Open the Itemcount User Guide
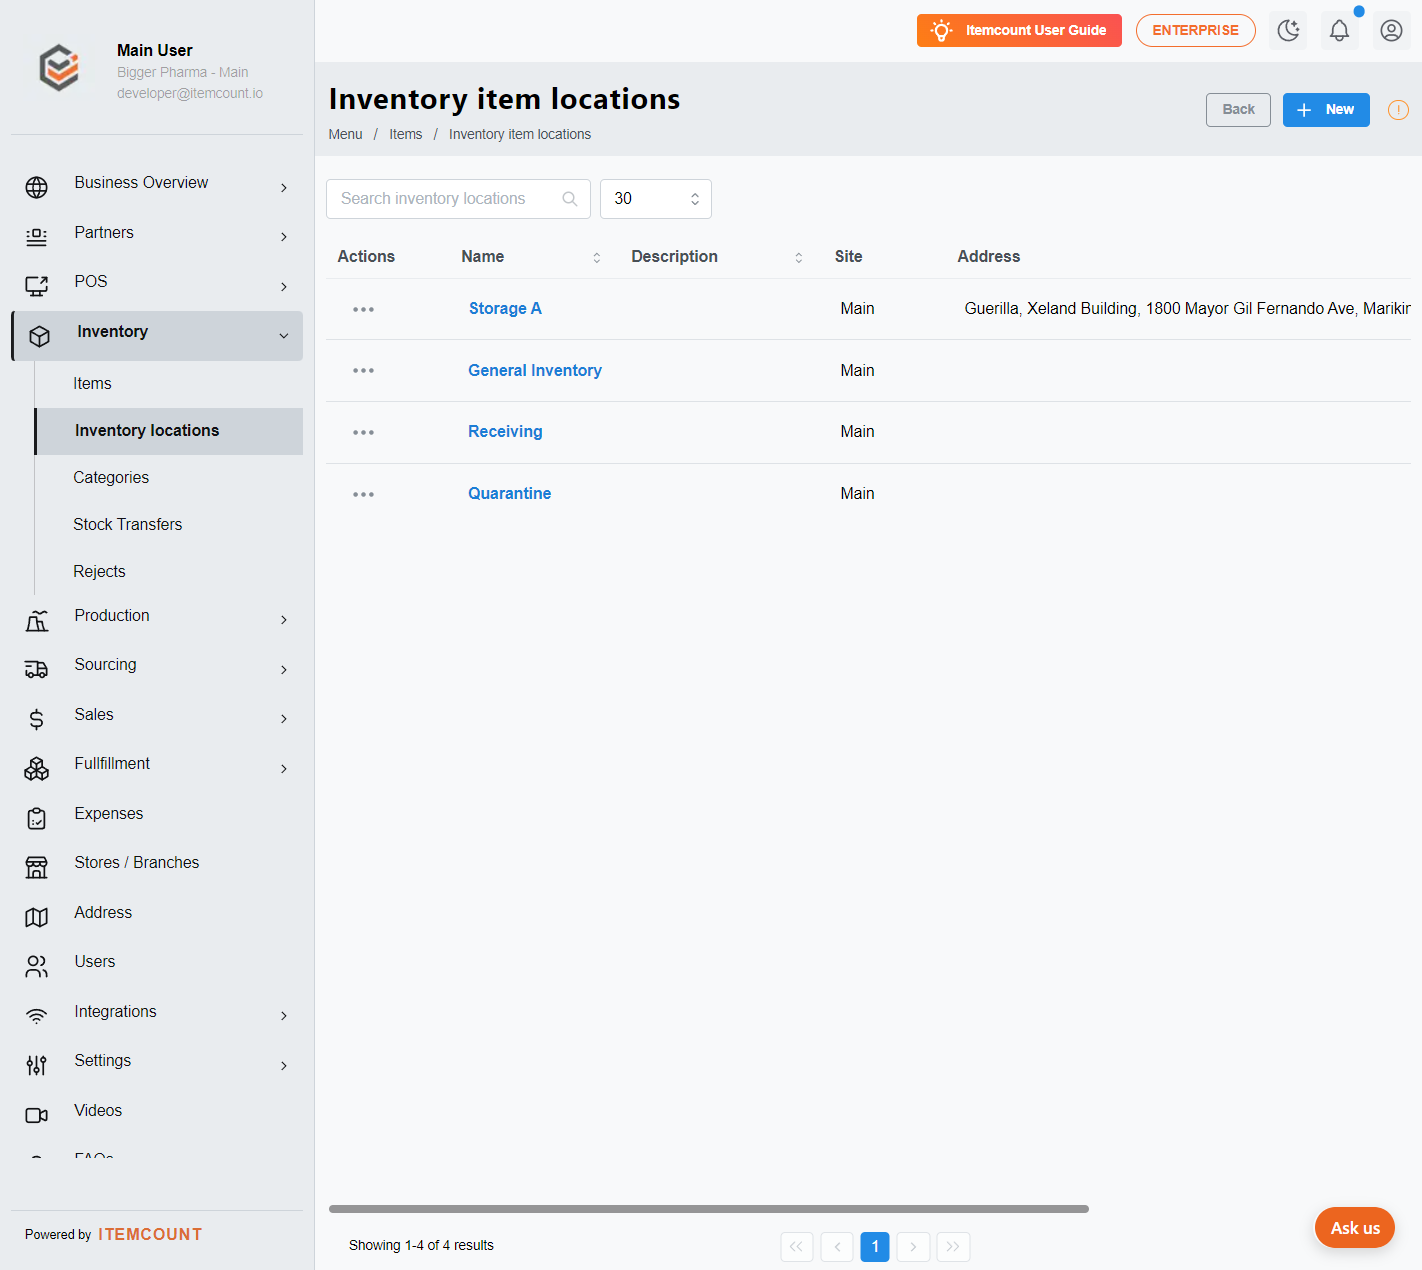The width and height of the screenshot is (1422, 1270). [1019, 30]
